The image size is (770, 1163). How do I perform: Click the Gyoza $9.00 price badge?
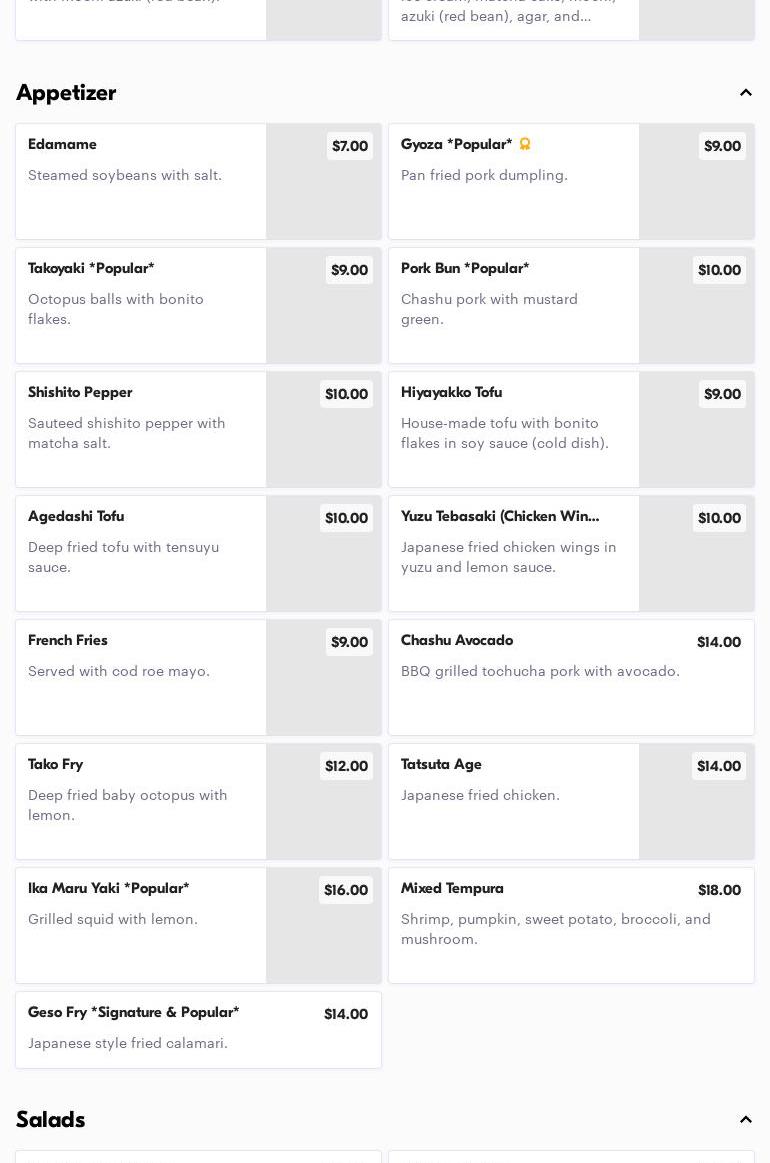[x=722, y=146]
